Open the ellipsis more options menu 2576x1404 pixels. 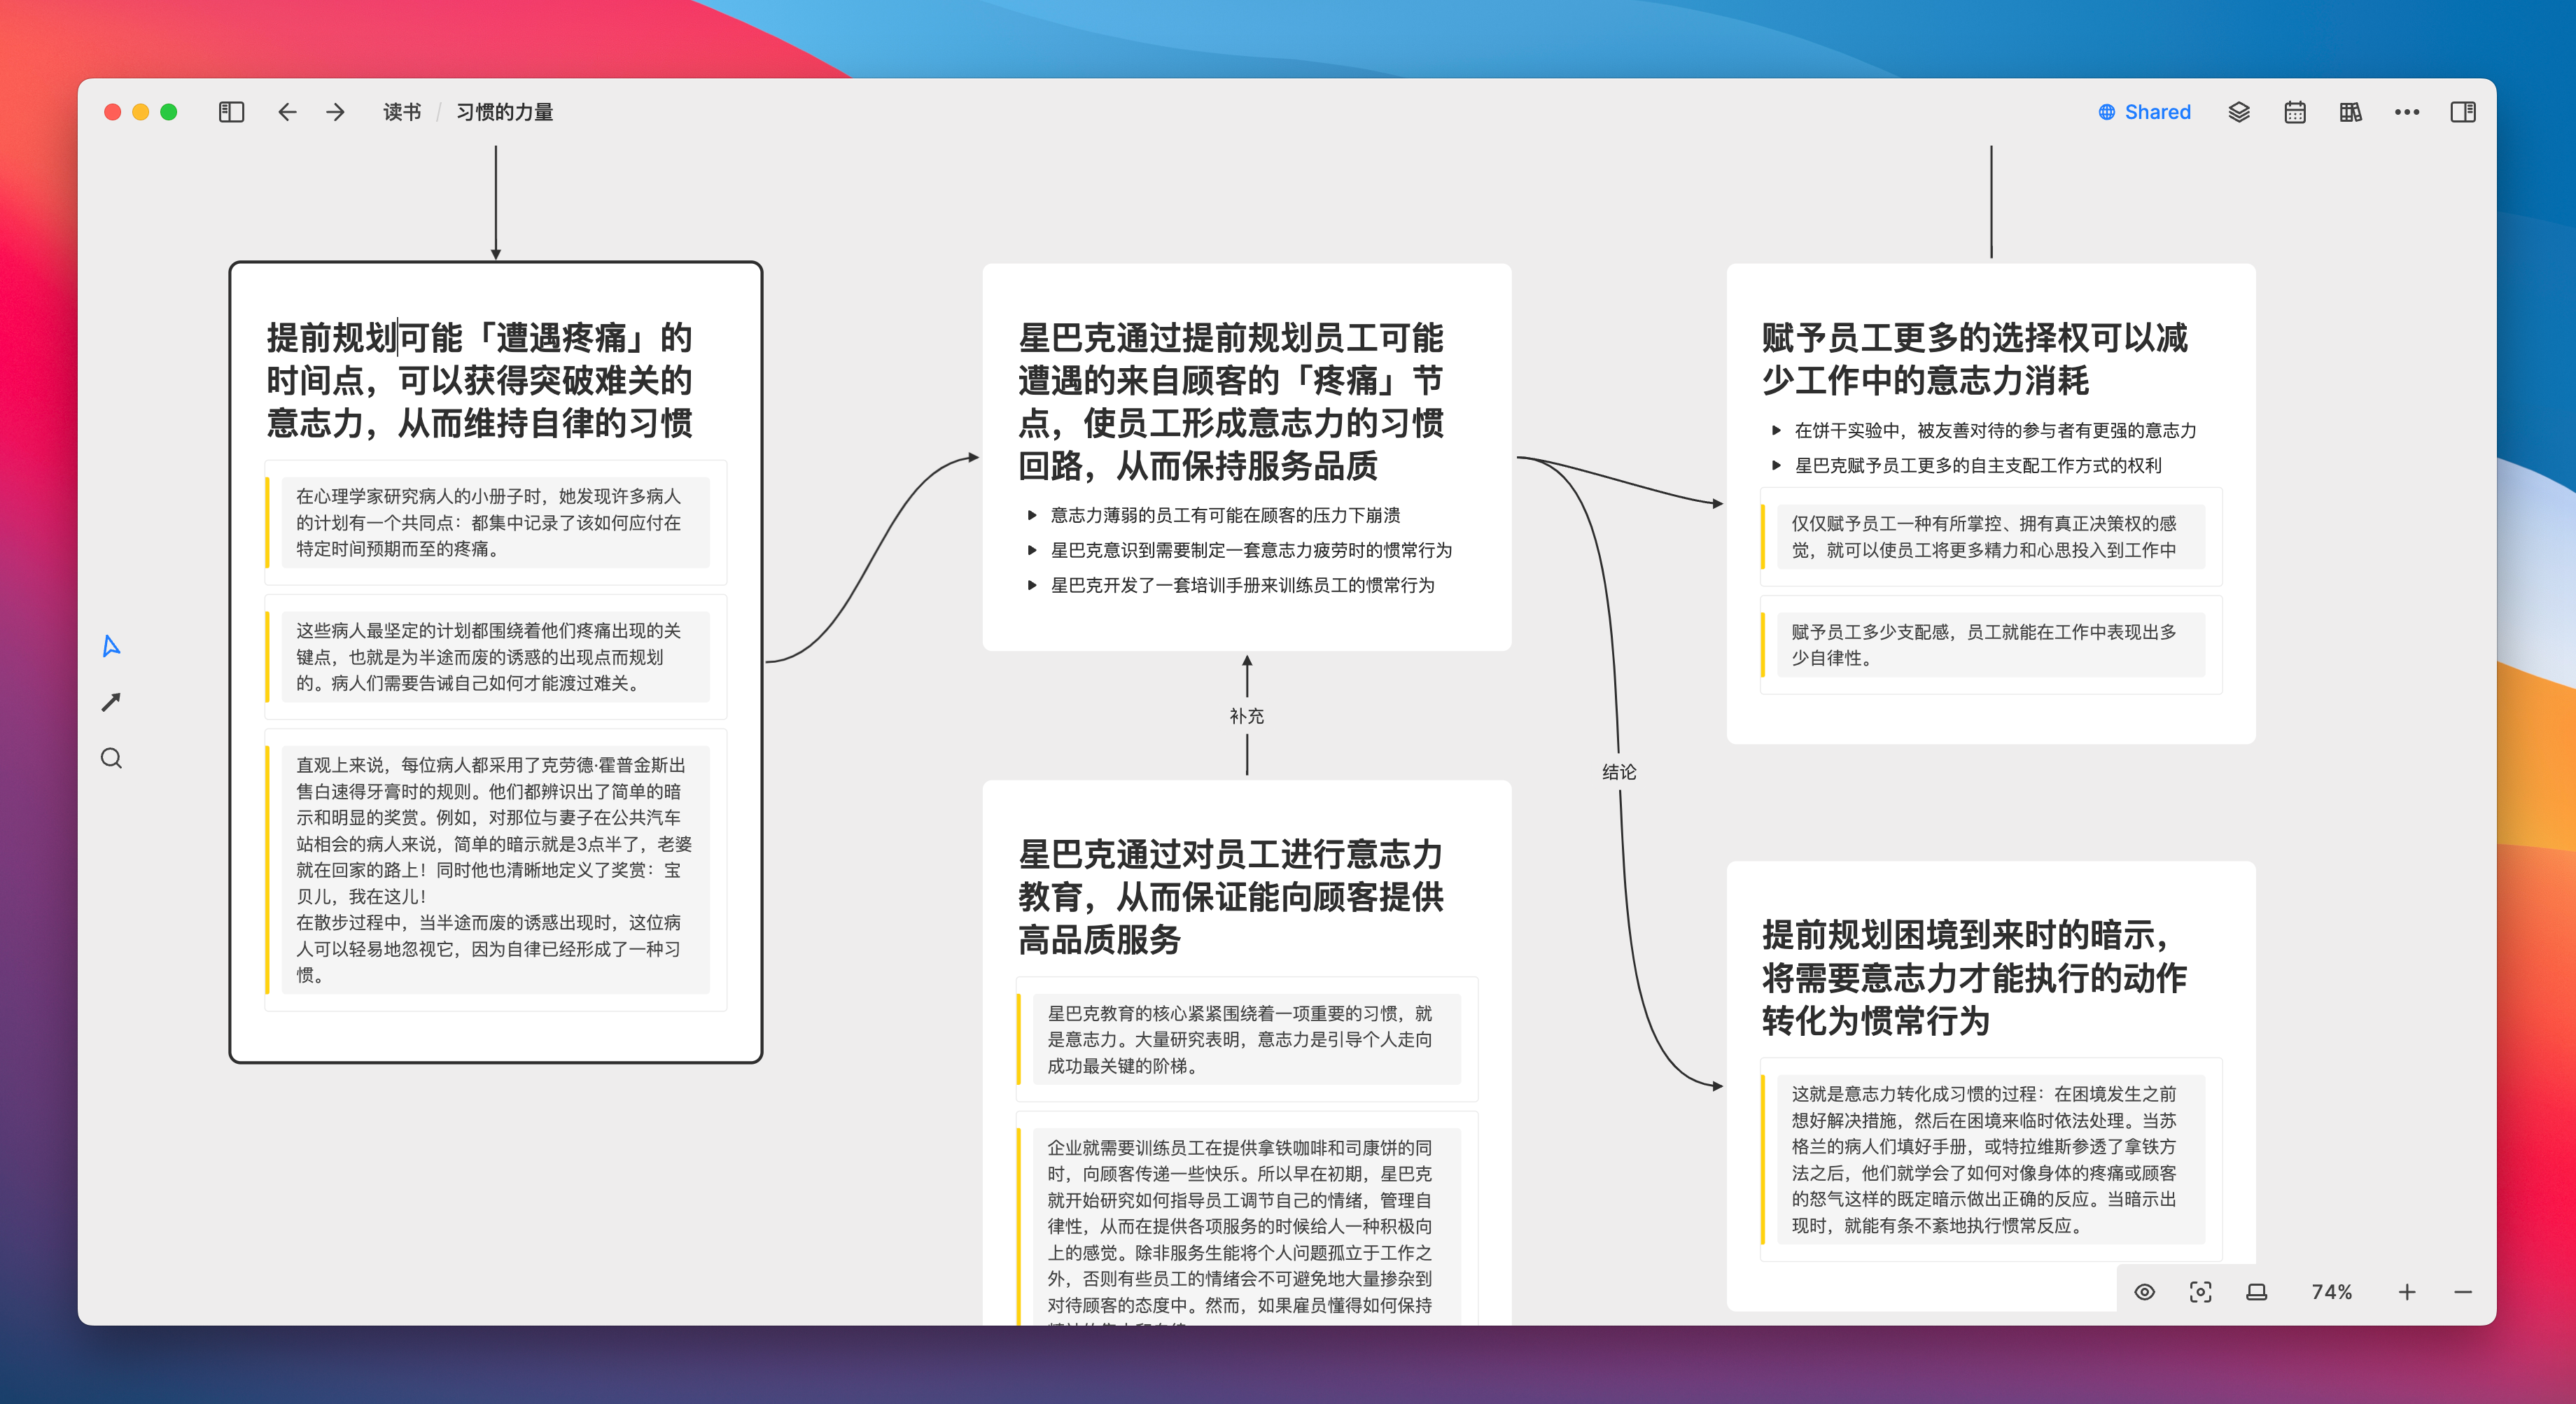(2407, 112)
